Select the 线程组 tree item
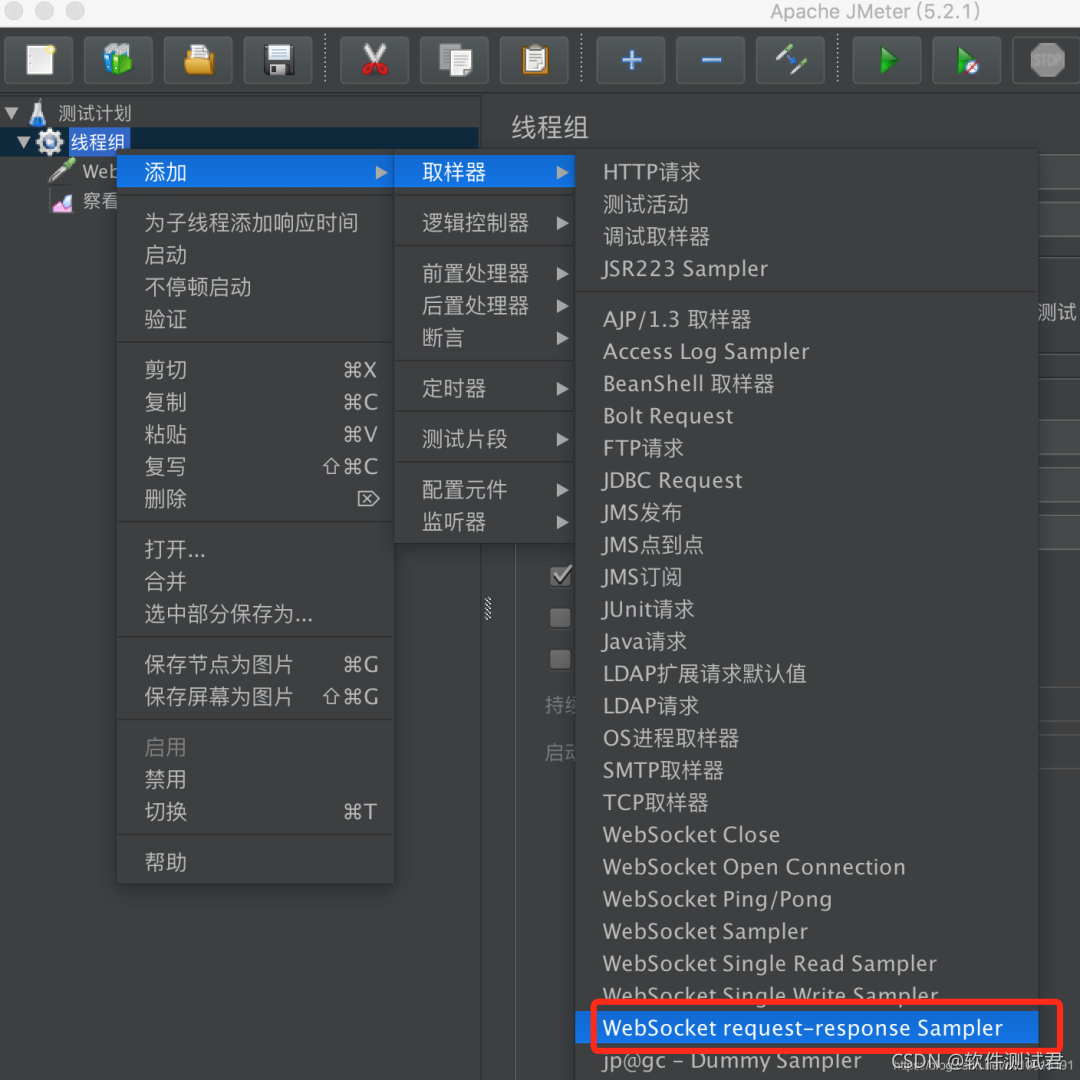Screen dimensions: 1080x1080 [98, 142]
